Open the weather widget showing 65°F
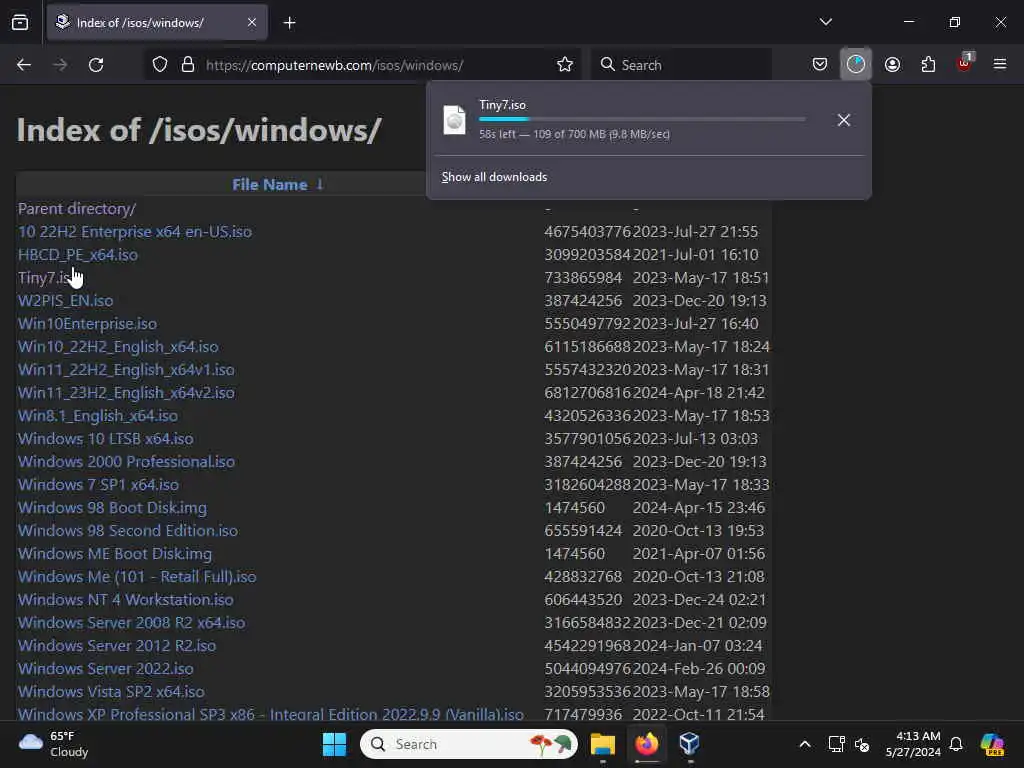Image resolution: width=1024 pixels, height=768 pixels. coord(54,744)
